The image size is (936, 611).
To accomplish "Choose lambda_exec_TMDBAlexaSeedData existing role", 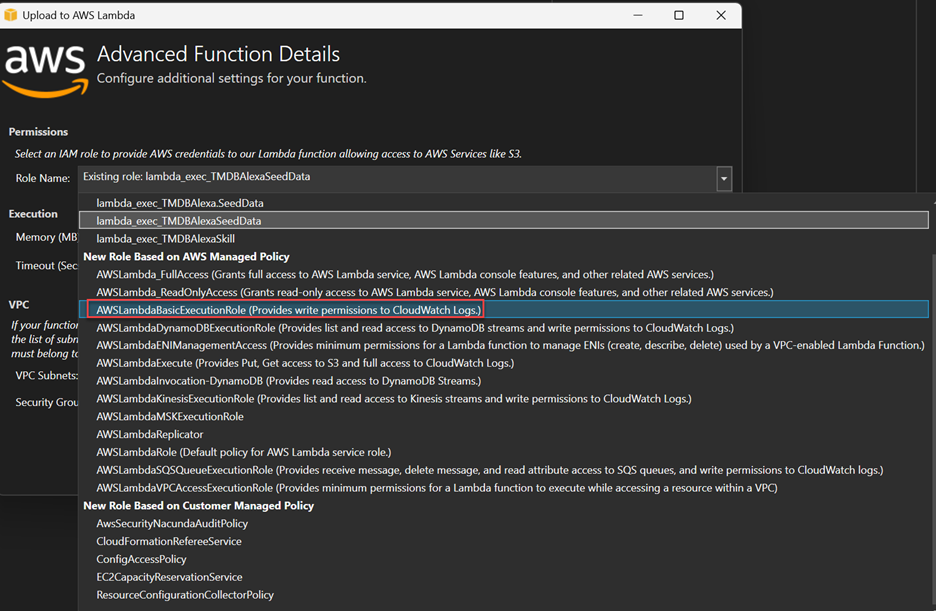I will (x=179, y=221).
